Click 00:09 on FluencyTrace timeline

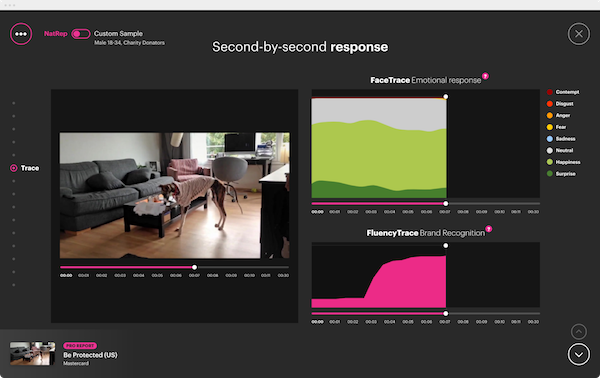point(481,322)
